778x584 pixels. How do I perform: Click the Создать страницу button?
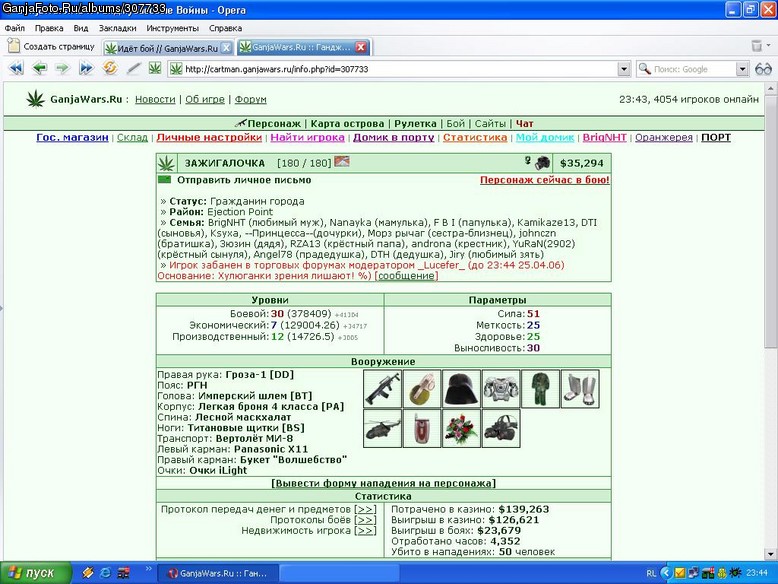click(x=51, y=46)
